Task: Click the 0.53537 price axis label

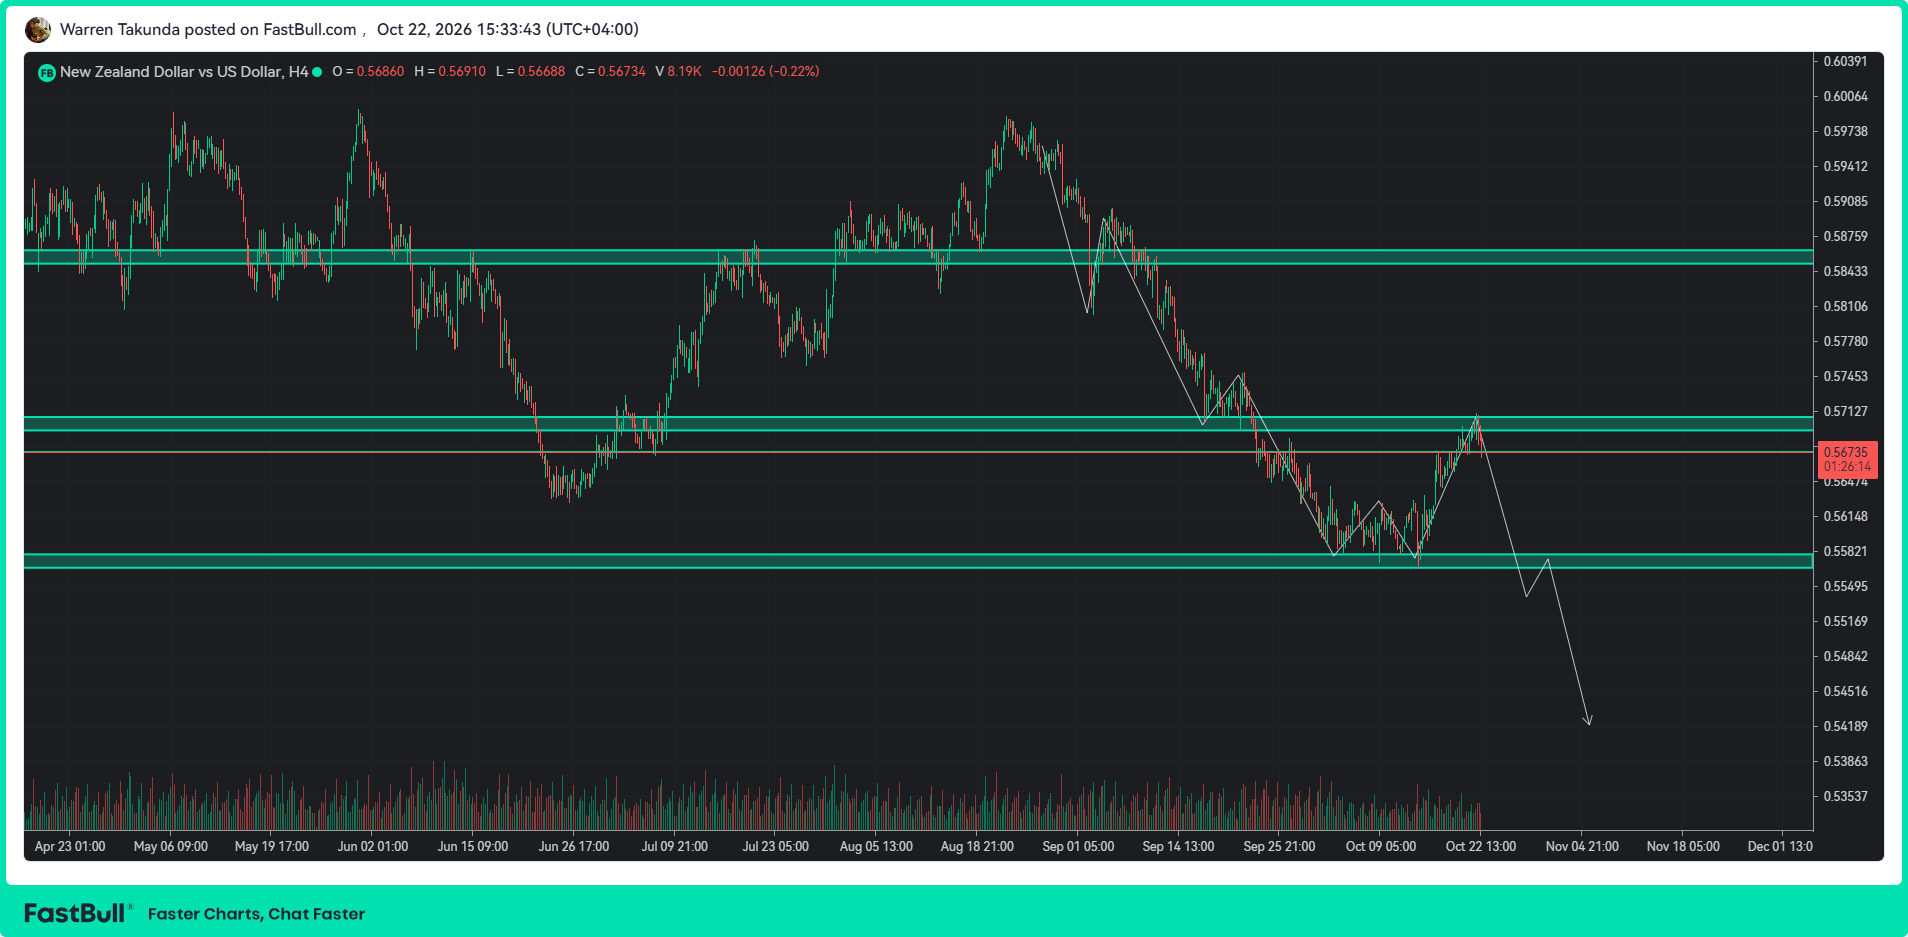Action: [x=1845, y=796]
